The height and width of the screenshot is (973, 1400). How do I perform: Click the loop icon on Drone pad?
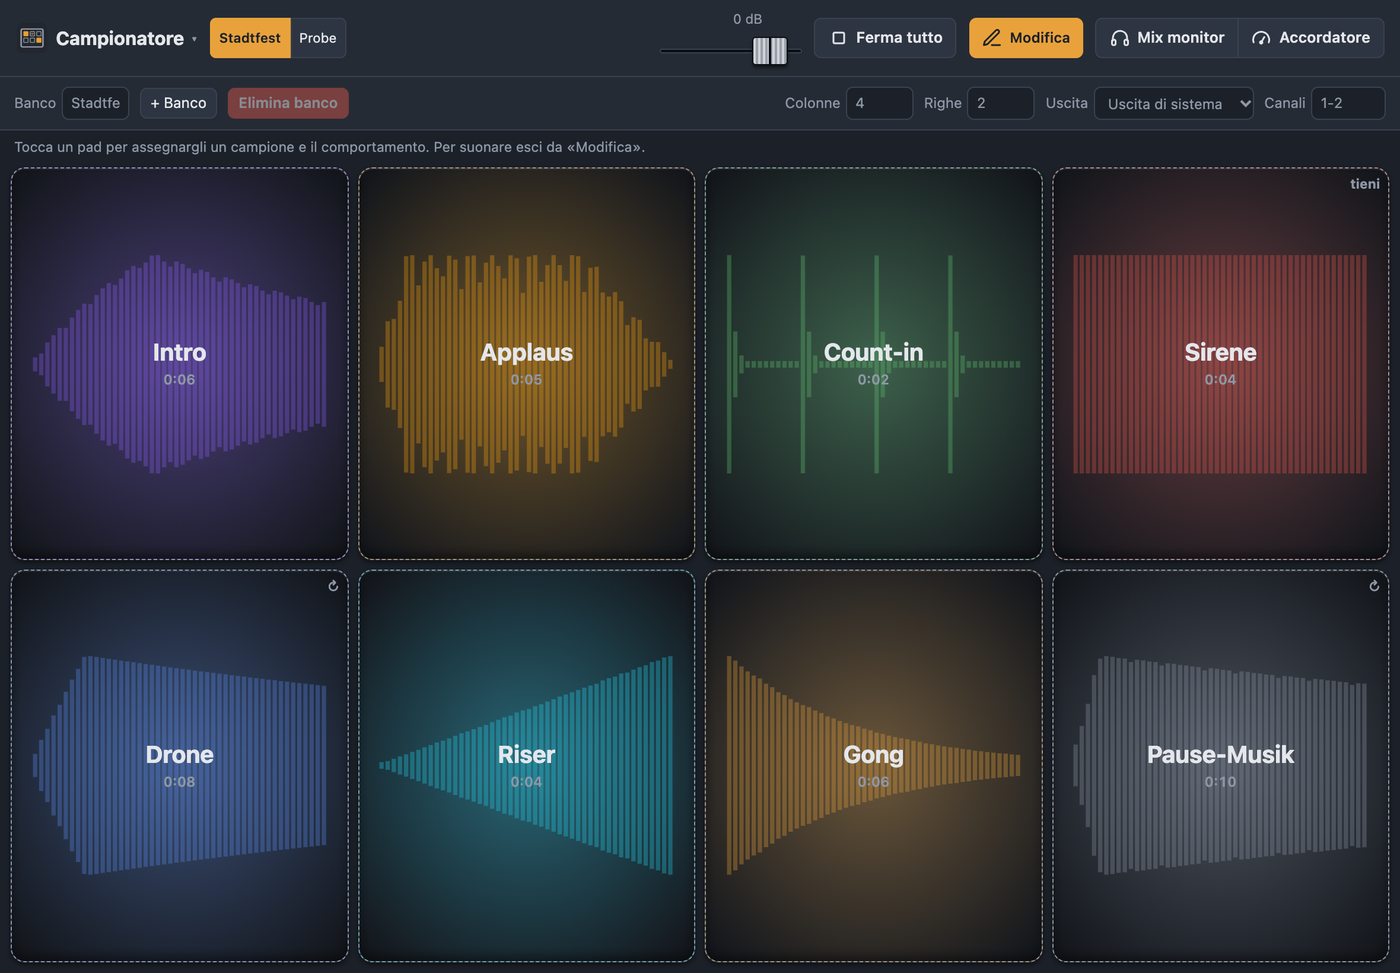[333, 586]
